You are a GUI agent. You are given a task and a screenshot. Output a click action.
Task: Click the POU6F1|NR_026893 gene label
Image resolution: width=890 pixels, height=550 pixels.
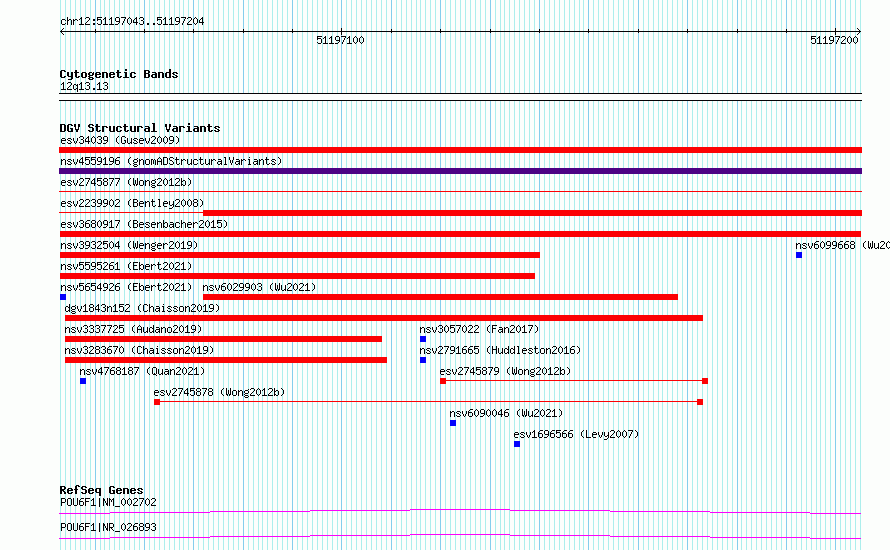tap(108, 527)
